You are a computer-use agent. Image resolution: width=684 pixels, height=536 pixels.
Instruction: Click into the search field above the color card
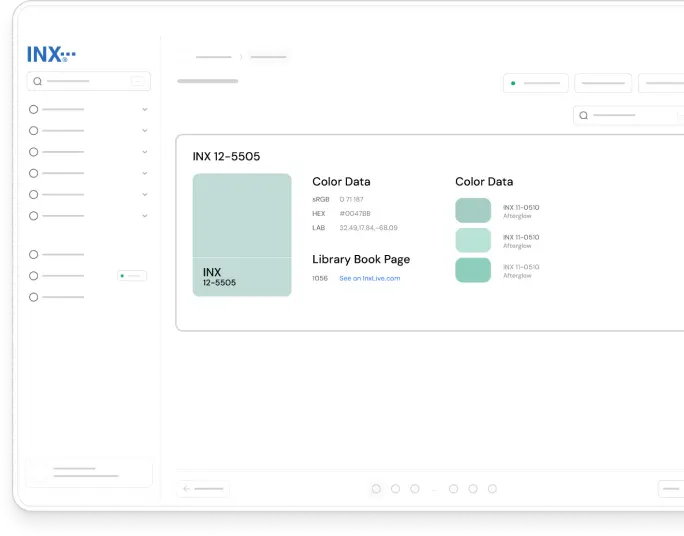pos(630,116)
